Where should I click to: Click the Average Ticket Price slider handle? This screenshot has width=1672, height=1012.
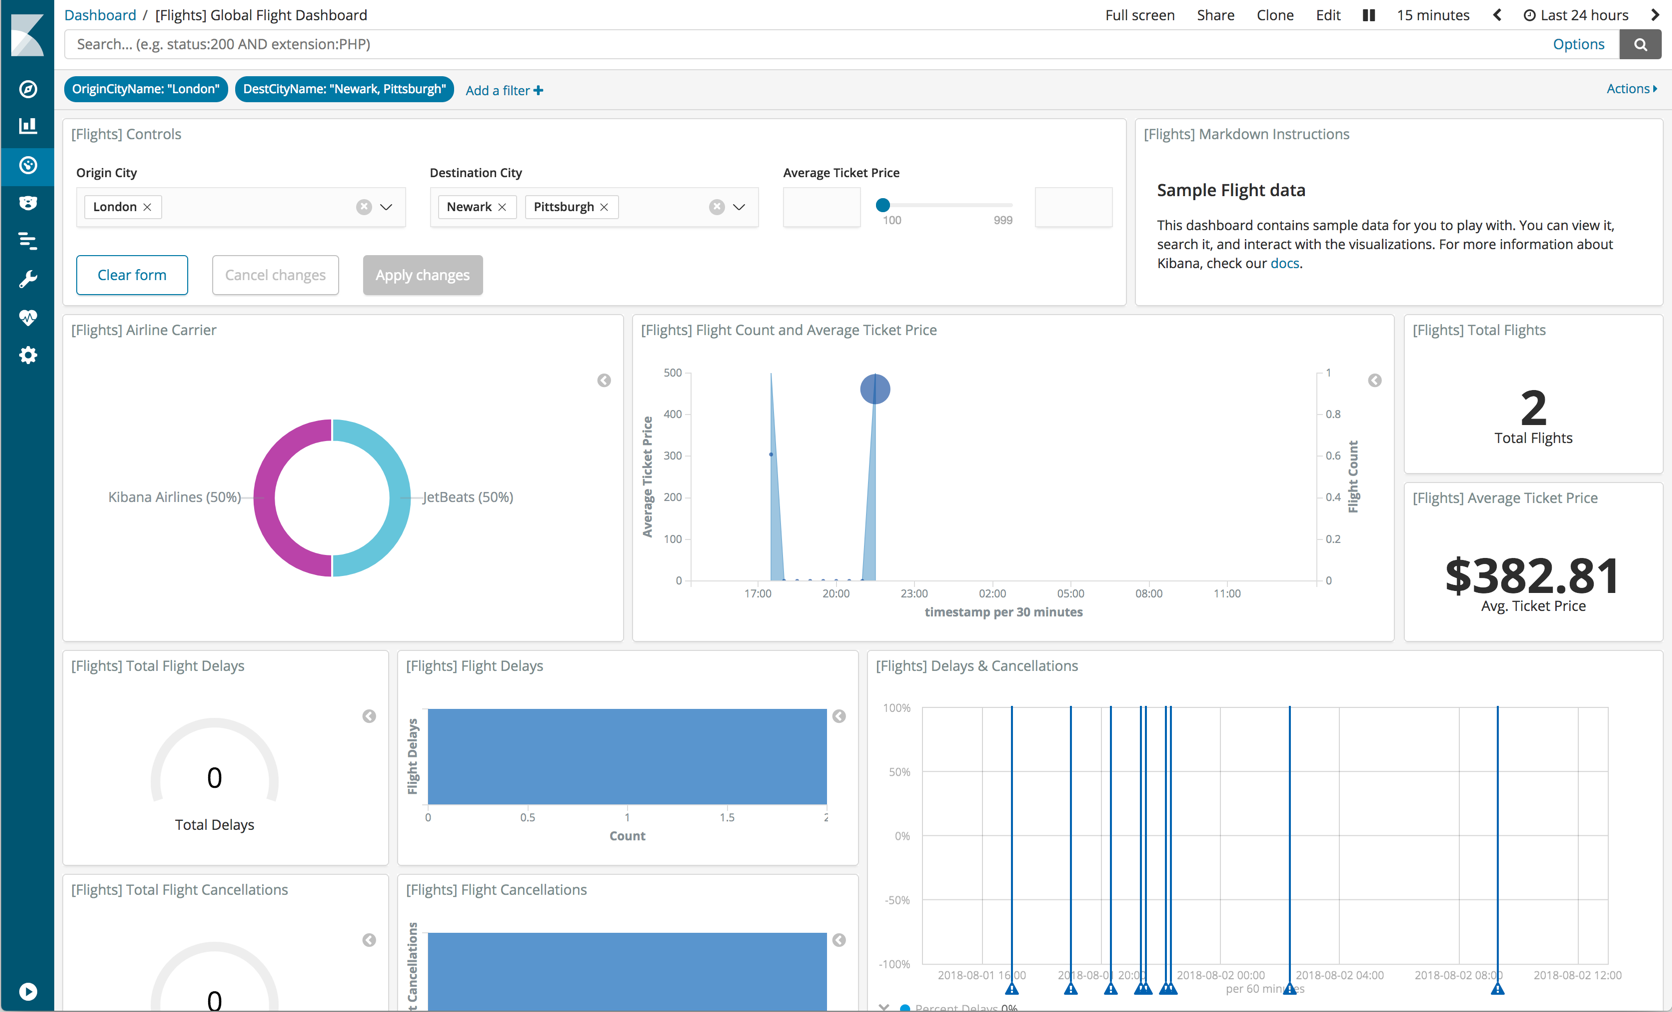tap(883, 205)
